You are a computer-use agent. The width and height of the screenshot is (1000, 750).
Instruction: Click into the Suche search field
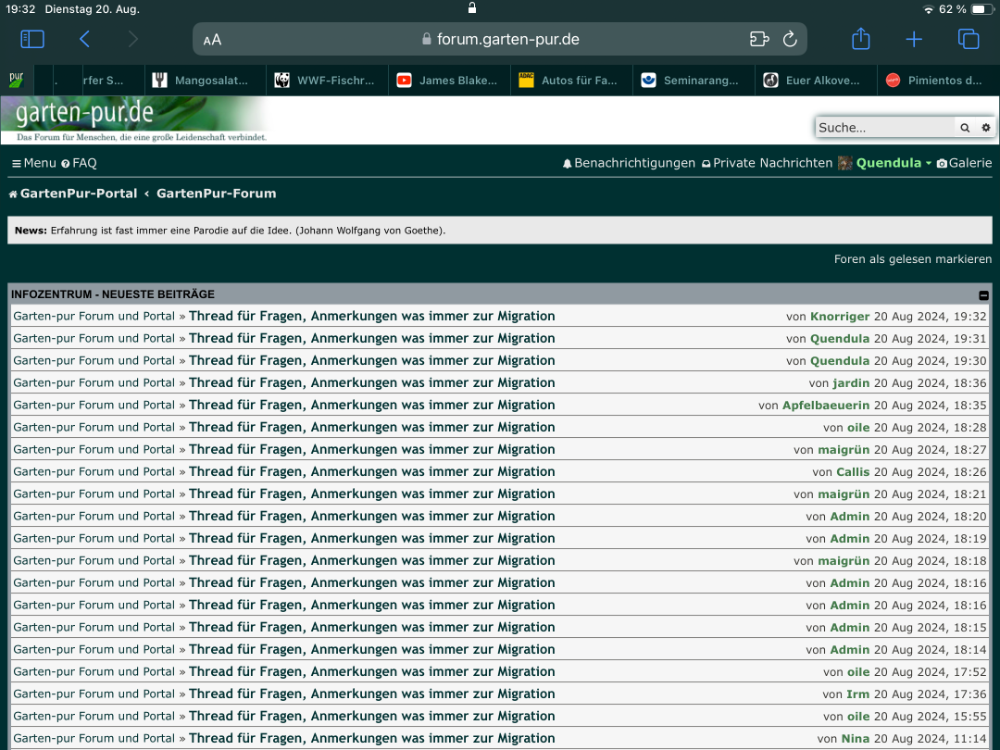click(883, 128)
